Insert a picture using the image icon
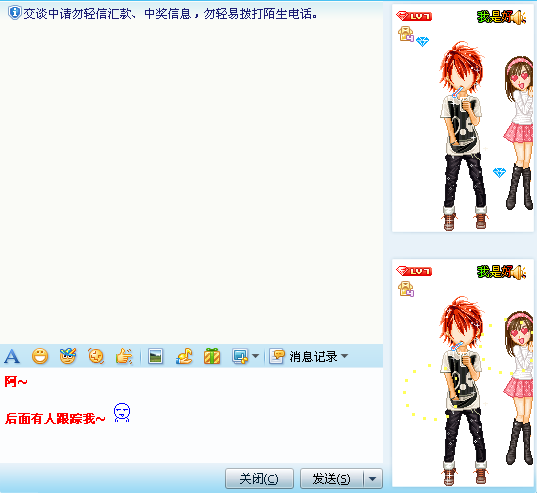 [x=155, y=356]
